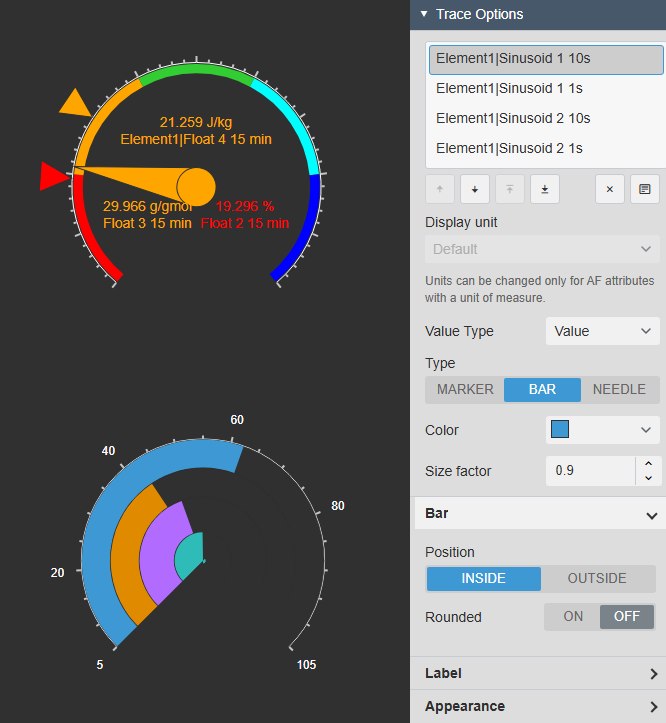This screenshot has height=723, width=666.
Task: Click the Float 2 15 min label
Action: pos(245,224)
